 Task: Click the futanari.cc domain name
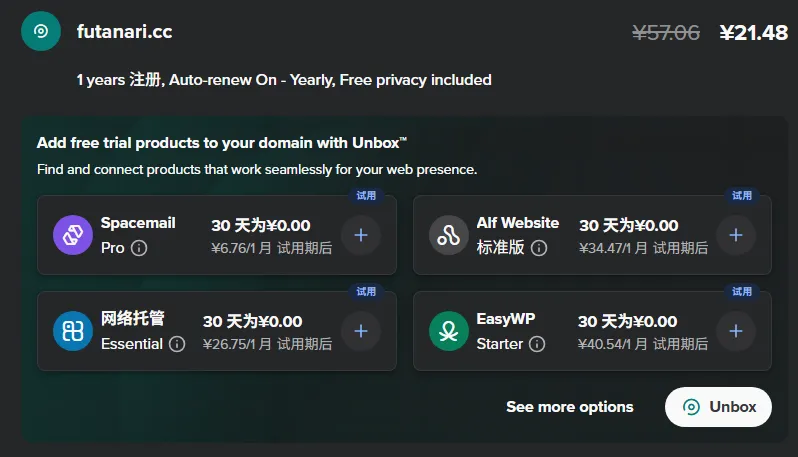click(x=124, y=32)
